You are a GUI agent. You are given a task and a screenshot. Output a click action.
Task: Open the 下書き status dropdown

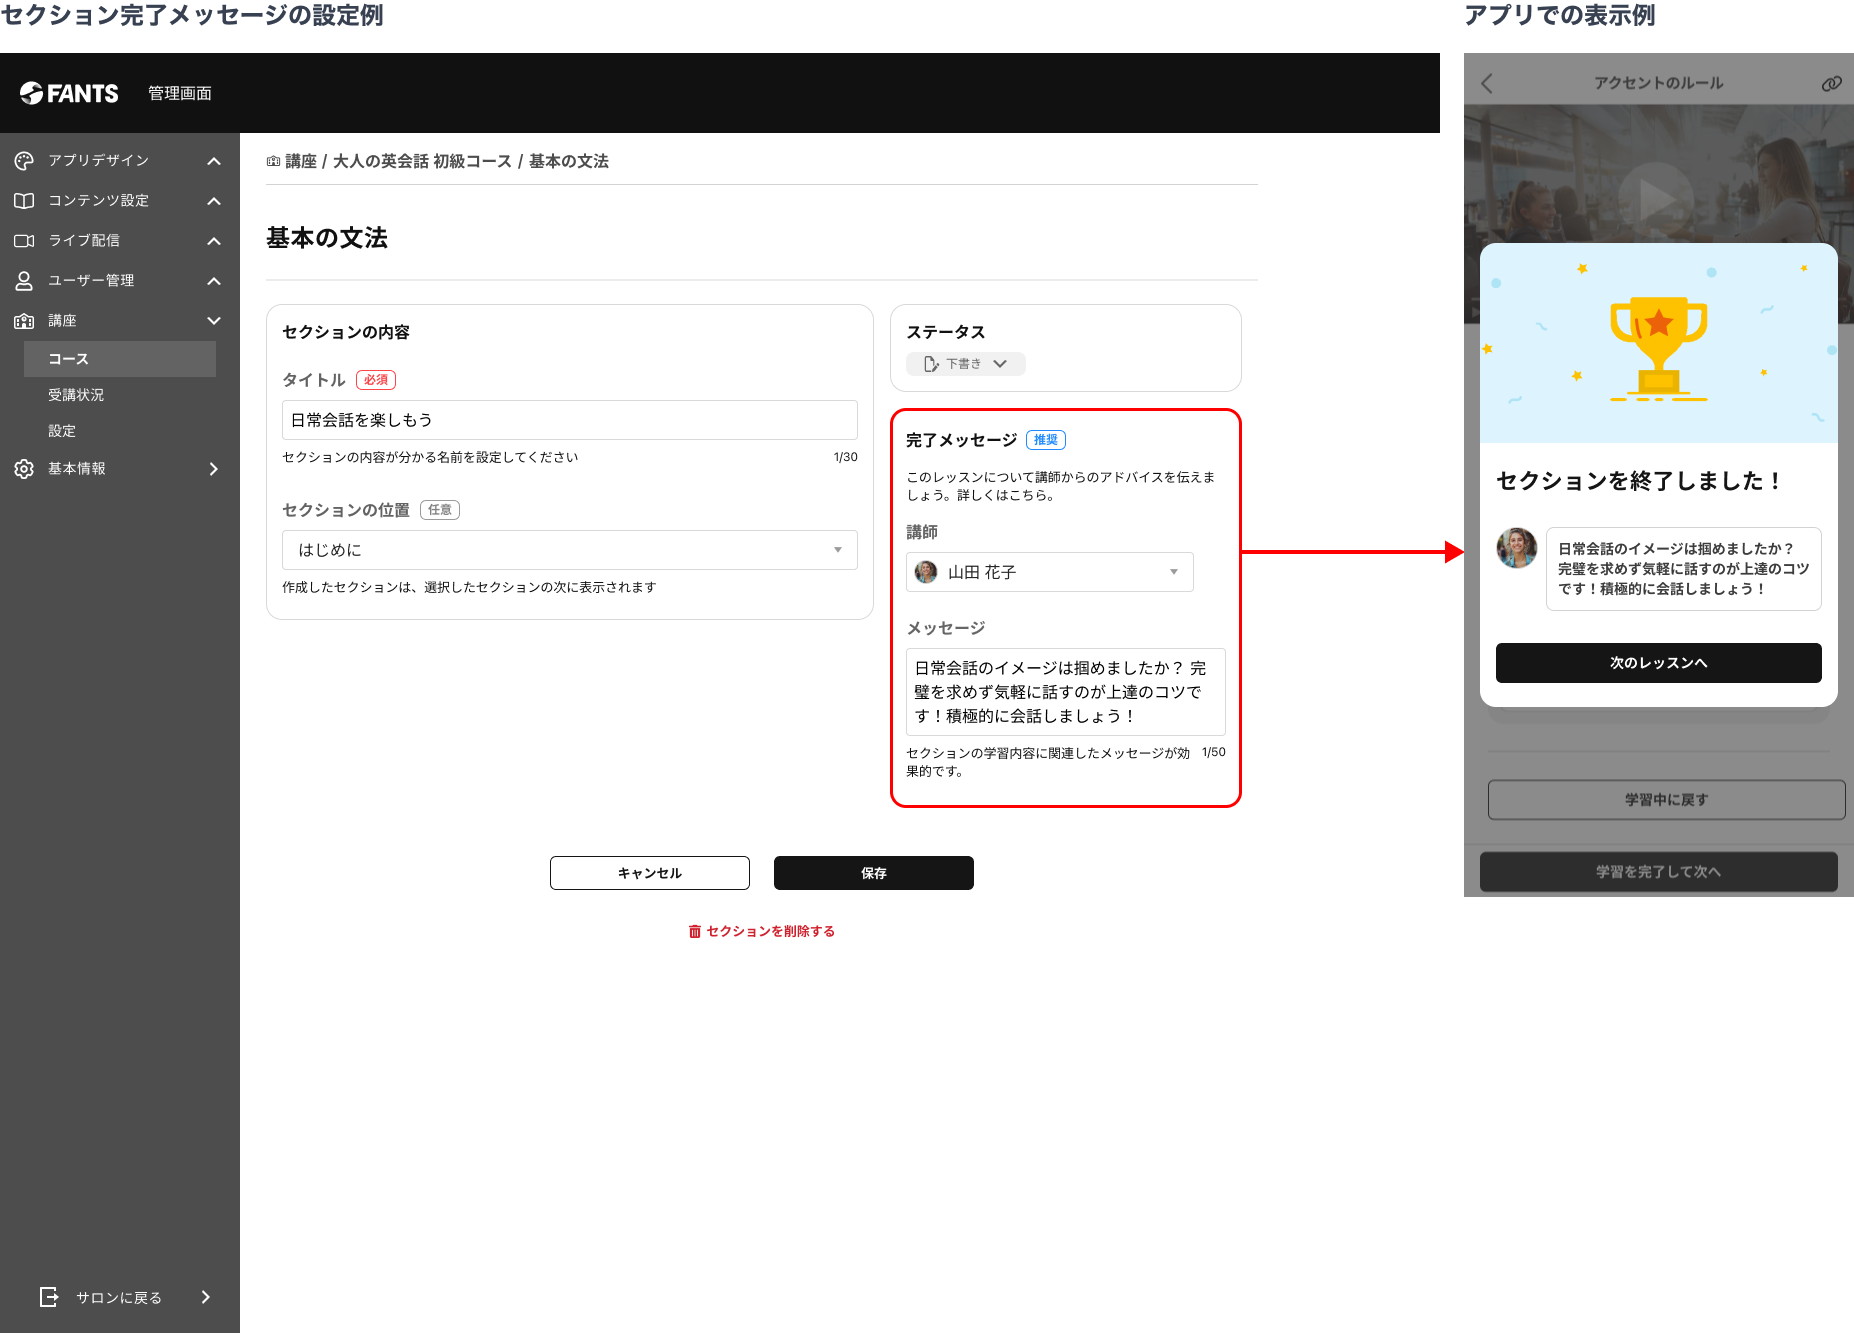coord(966,364)
